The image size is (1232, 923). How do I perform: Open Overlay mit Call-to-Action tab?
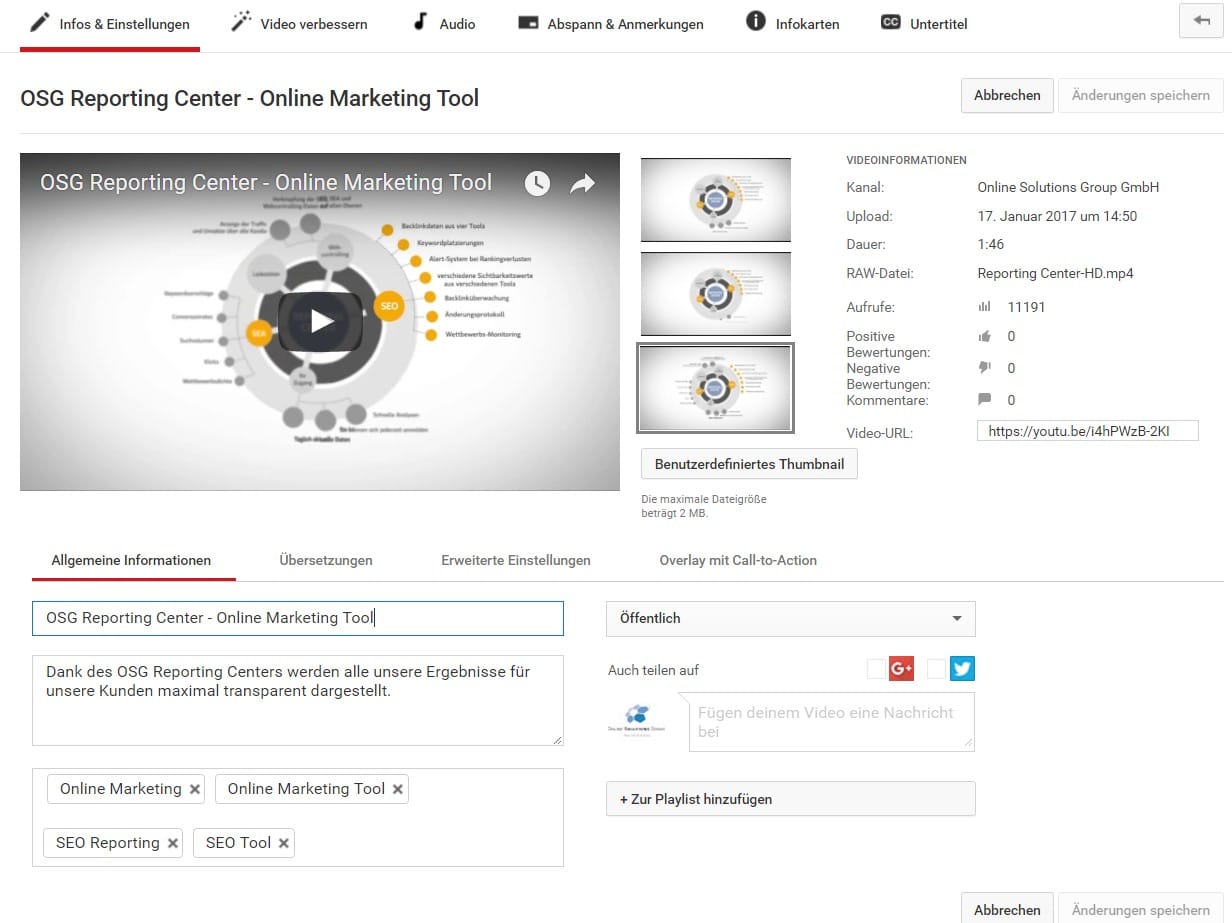coord(738,560)
